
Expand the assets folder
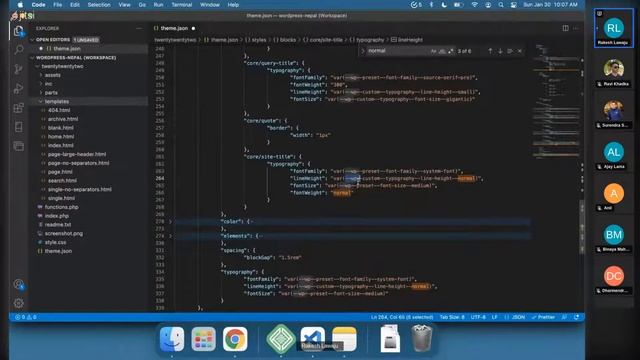(x=41, y=75)
